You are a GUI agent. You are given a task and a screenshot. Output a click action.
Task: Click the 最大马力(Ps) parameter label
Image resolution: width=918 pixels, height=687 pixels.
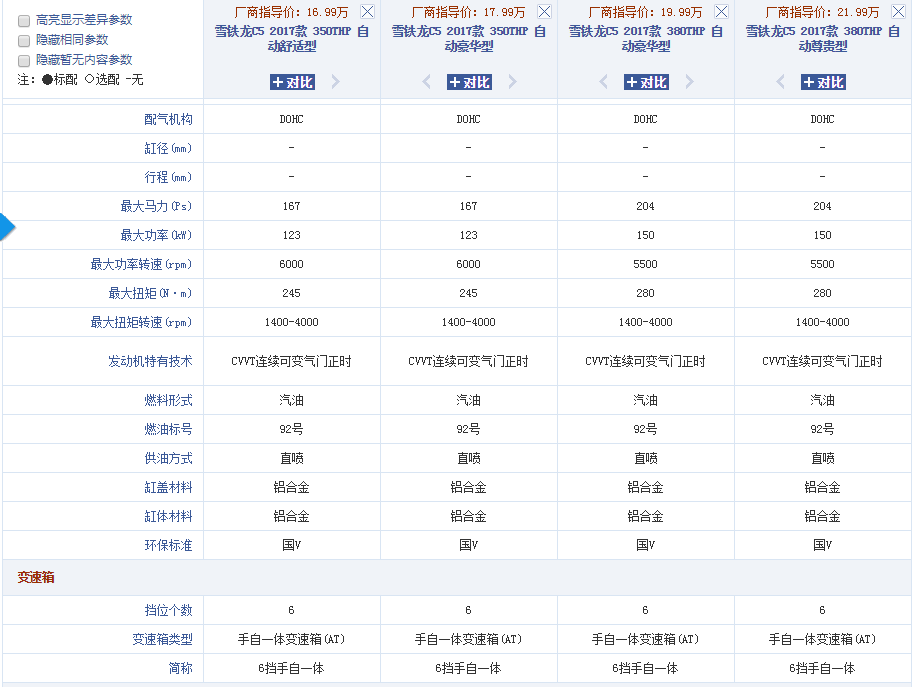[x=156, y=206]
